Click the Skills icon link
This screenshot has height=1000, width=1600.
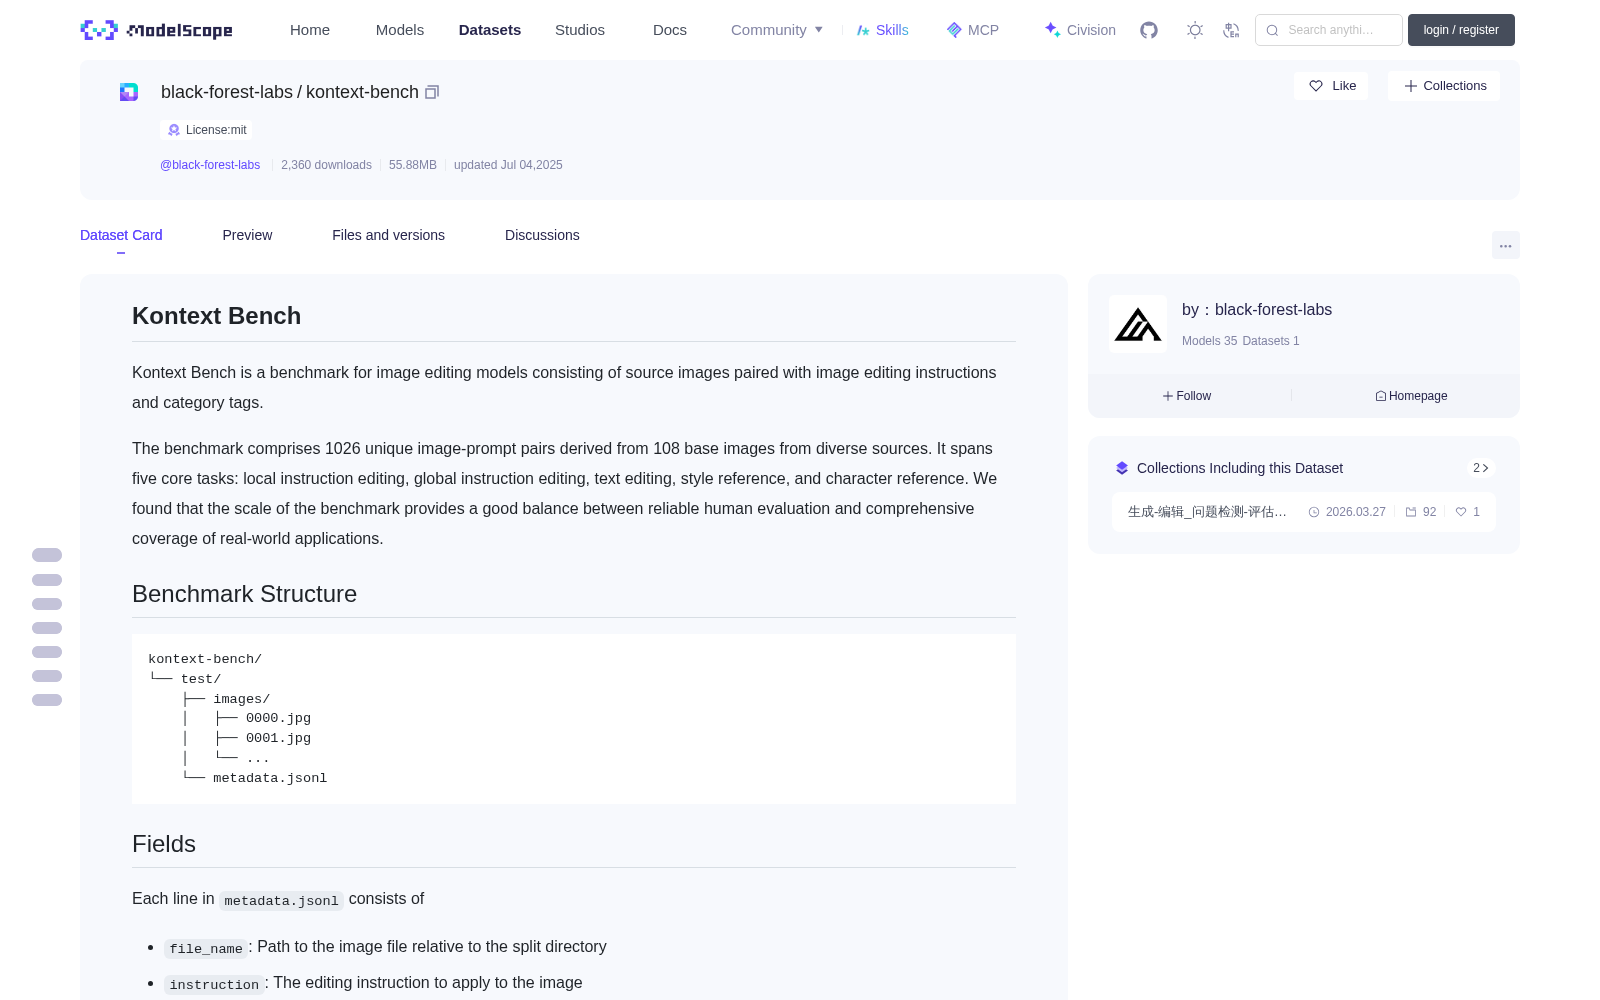click(x=882, y=30)
